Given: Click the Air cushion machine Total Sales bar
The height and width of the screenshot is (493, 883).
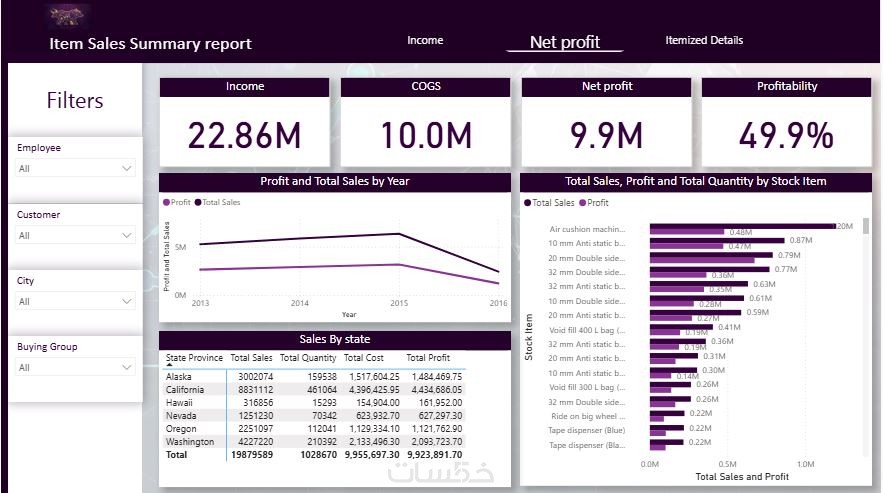Looking at the screenshot, I should pos(743,226).
